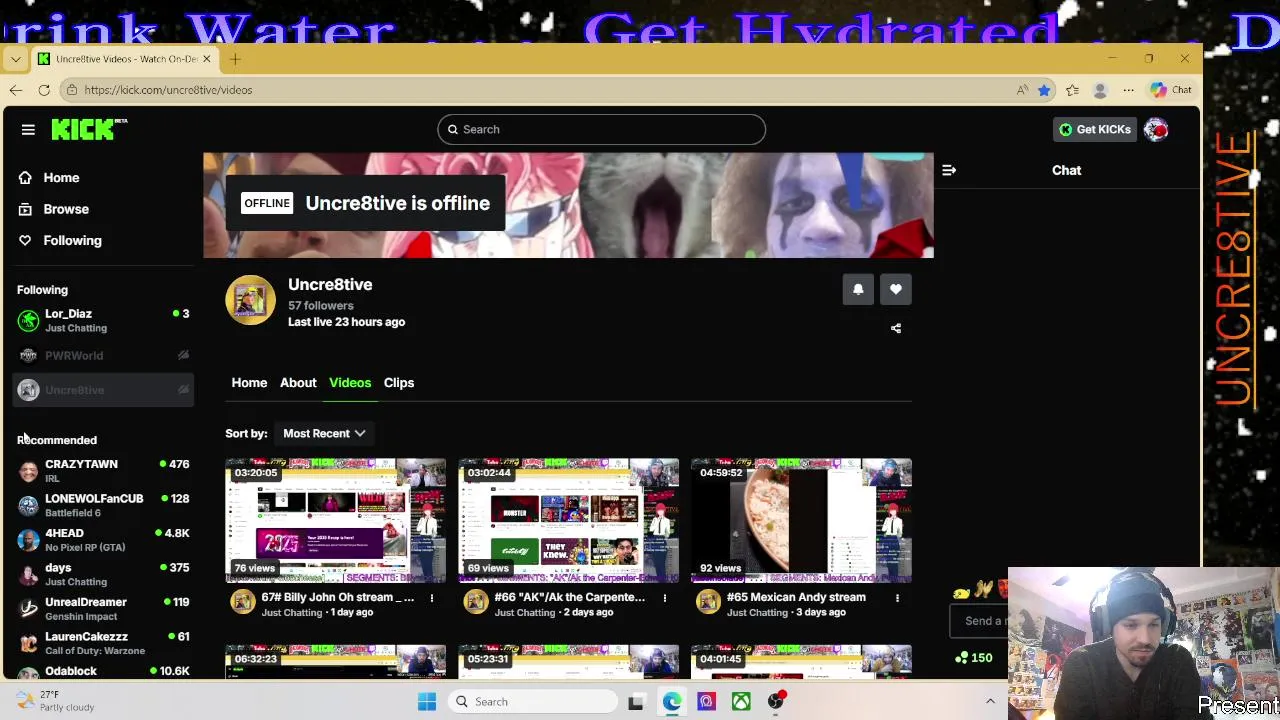The height and width of the screenshot is (720, 1280).
Task: Click the KICK logo
Action: click(89, 129)
